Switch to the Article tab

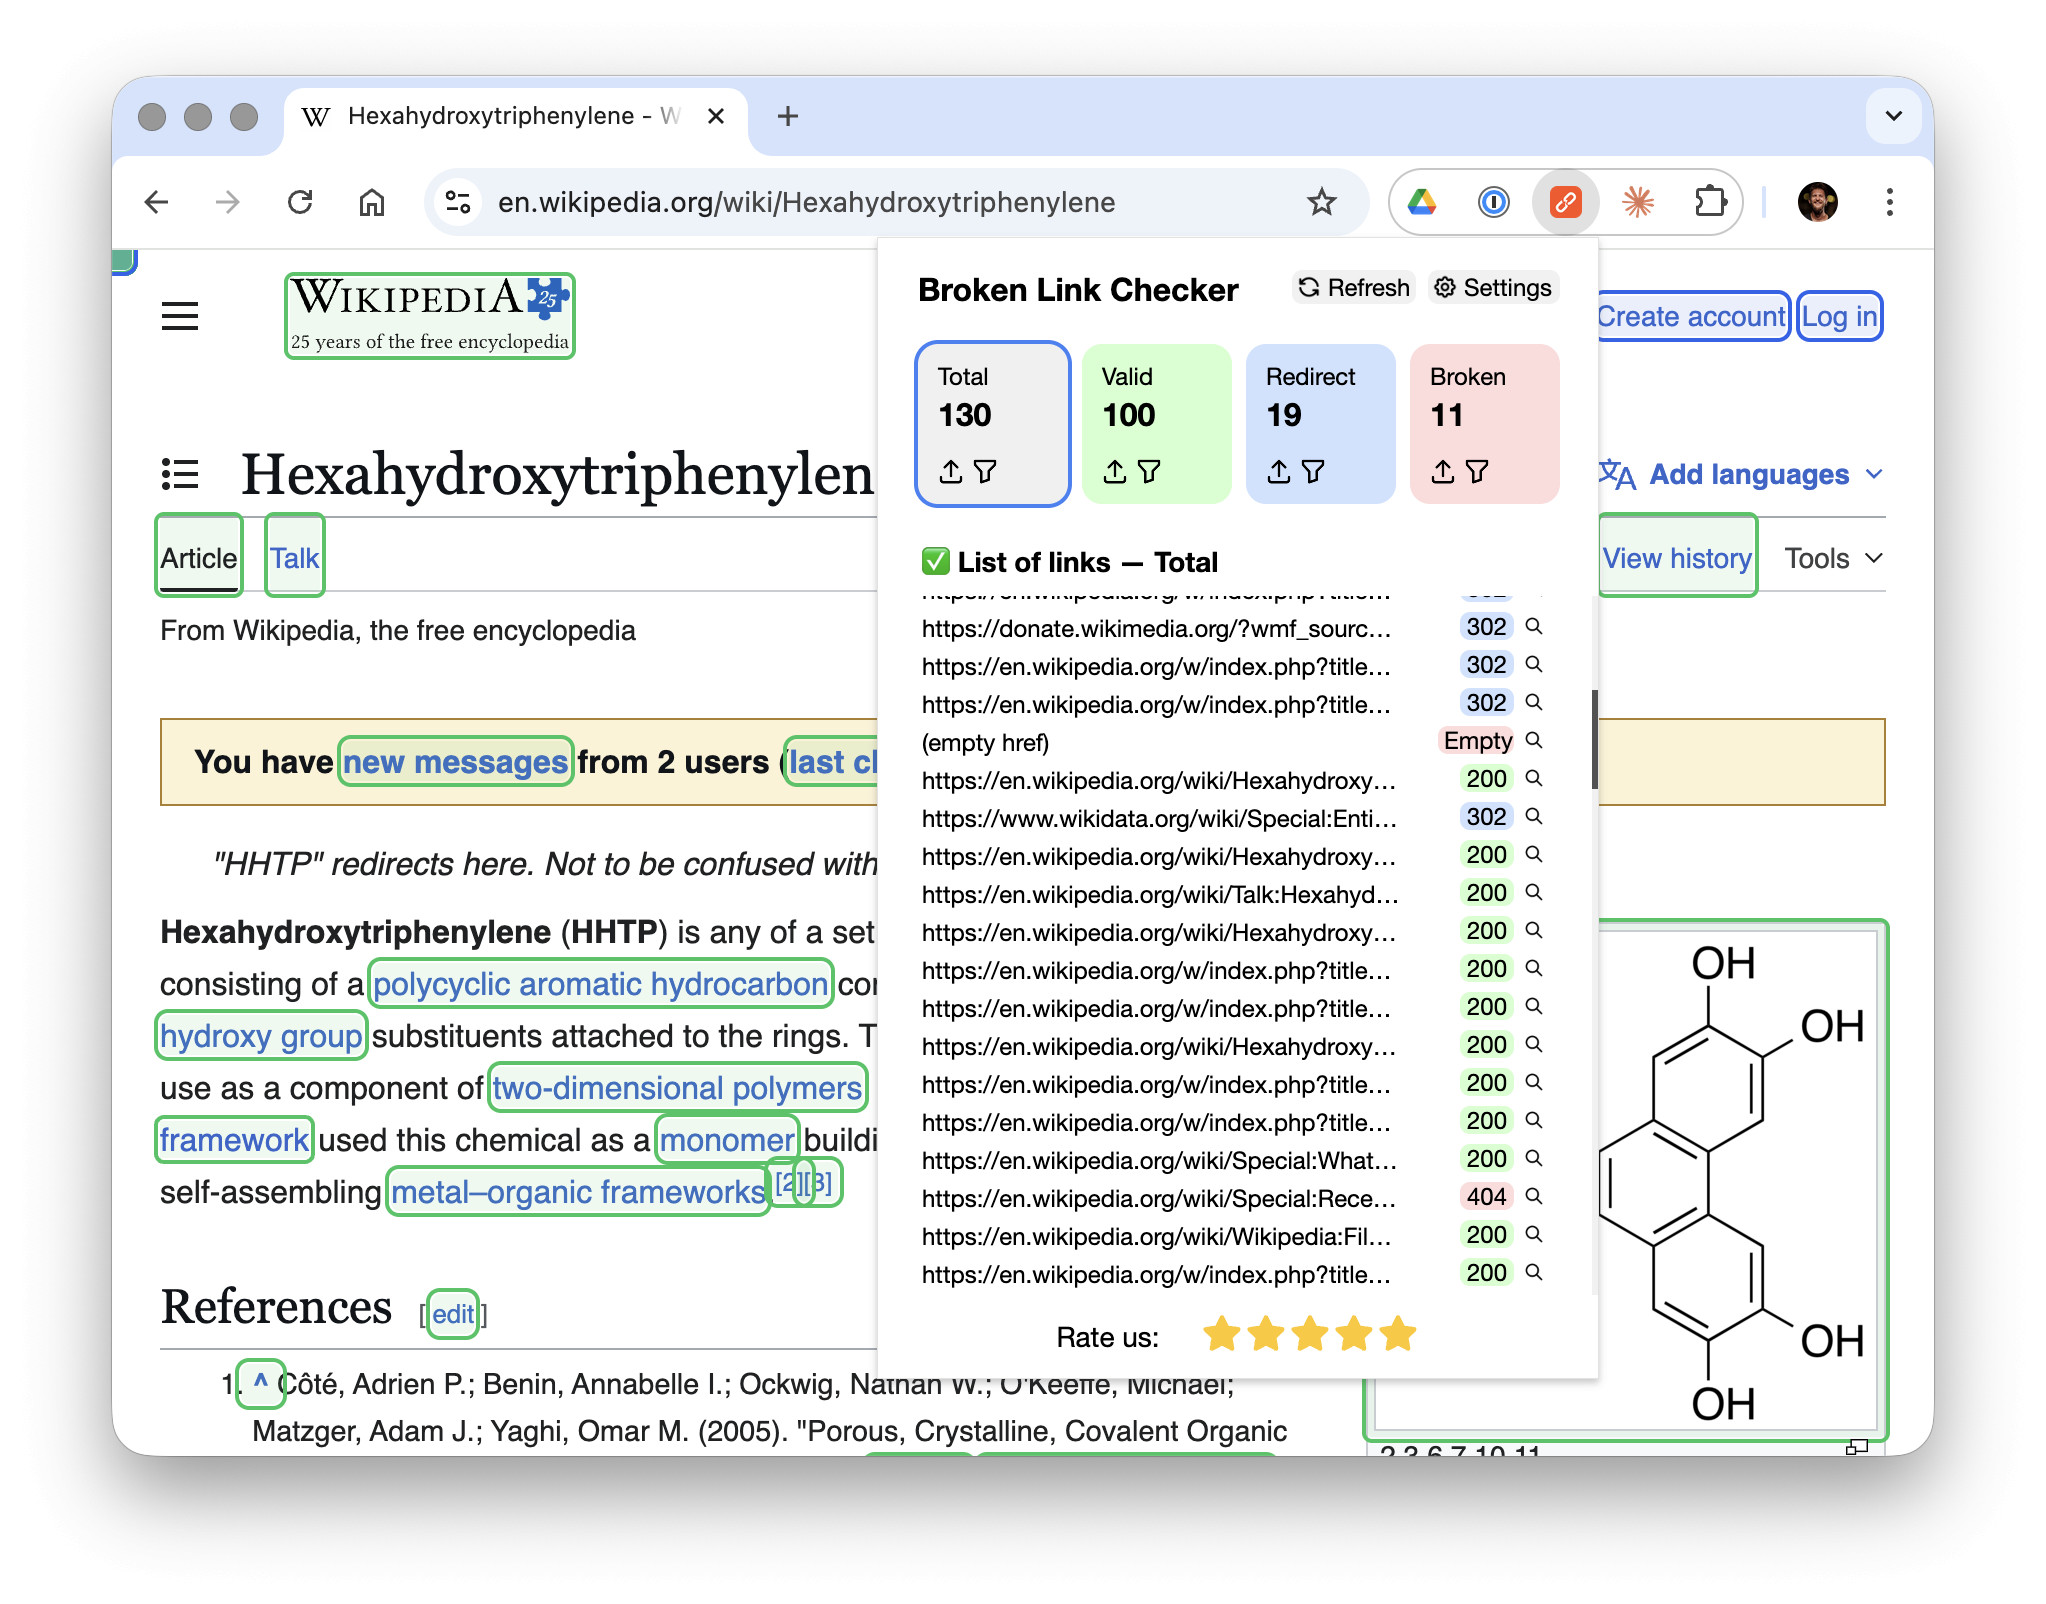pyautogui.click(x=199, y=558)
